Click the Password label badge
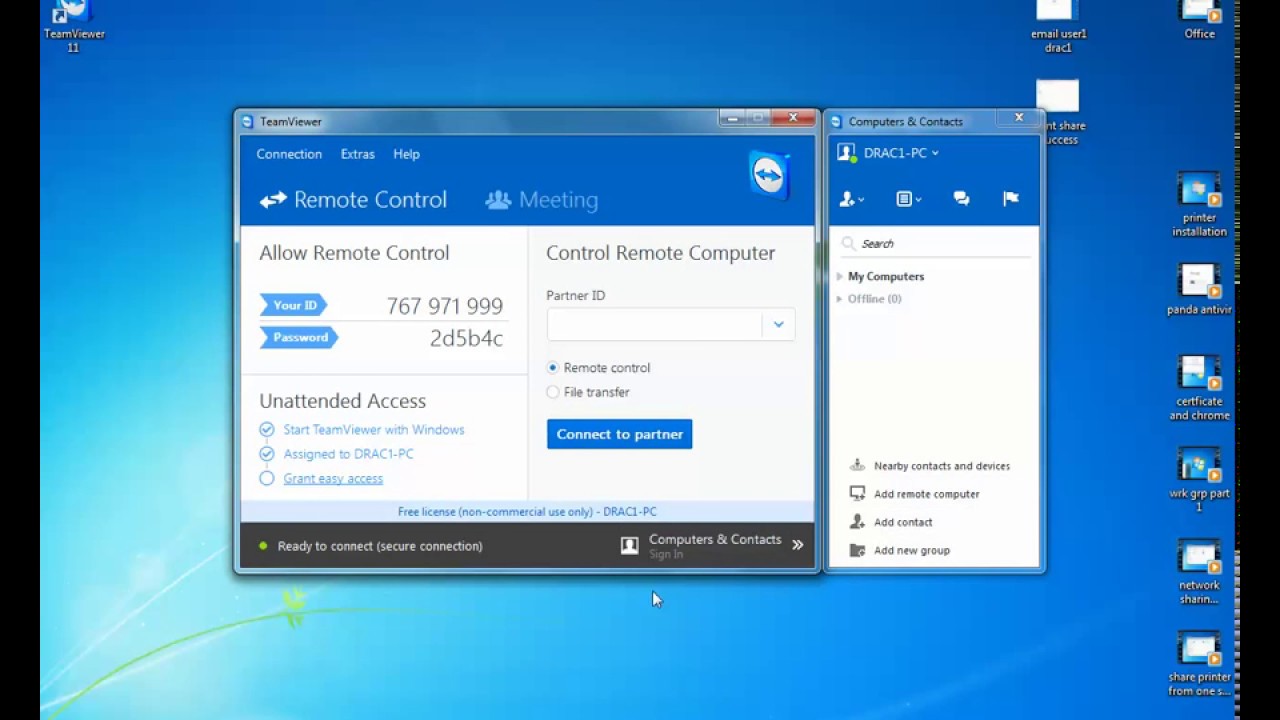The height and width of the screenshot is (720, 1280). click(x=299, y=337)
